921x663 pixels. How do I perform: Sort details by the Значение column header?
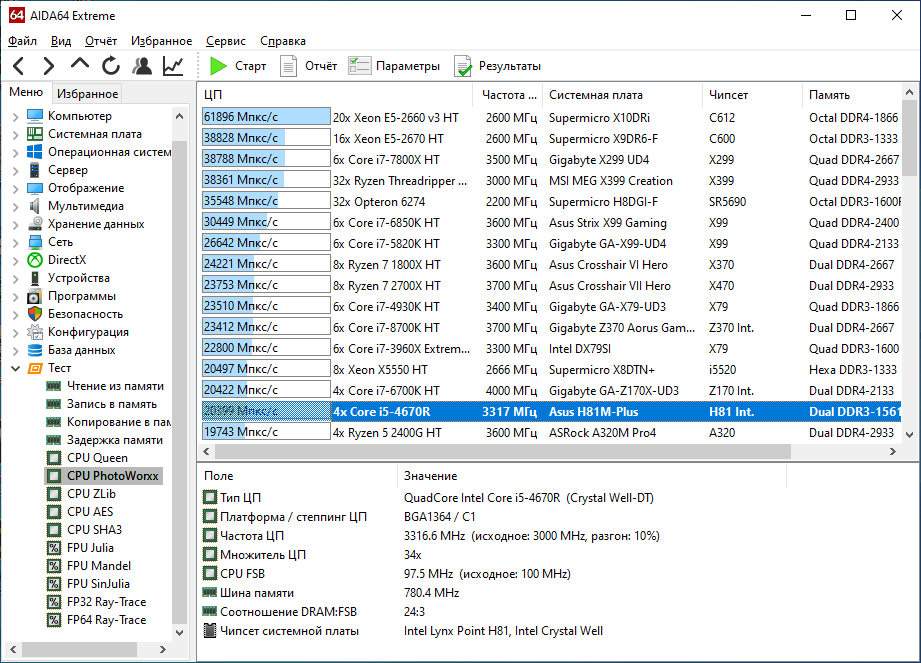[592, 476]
